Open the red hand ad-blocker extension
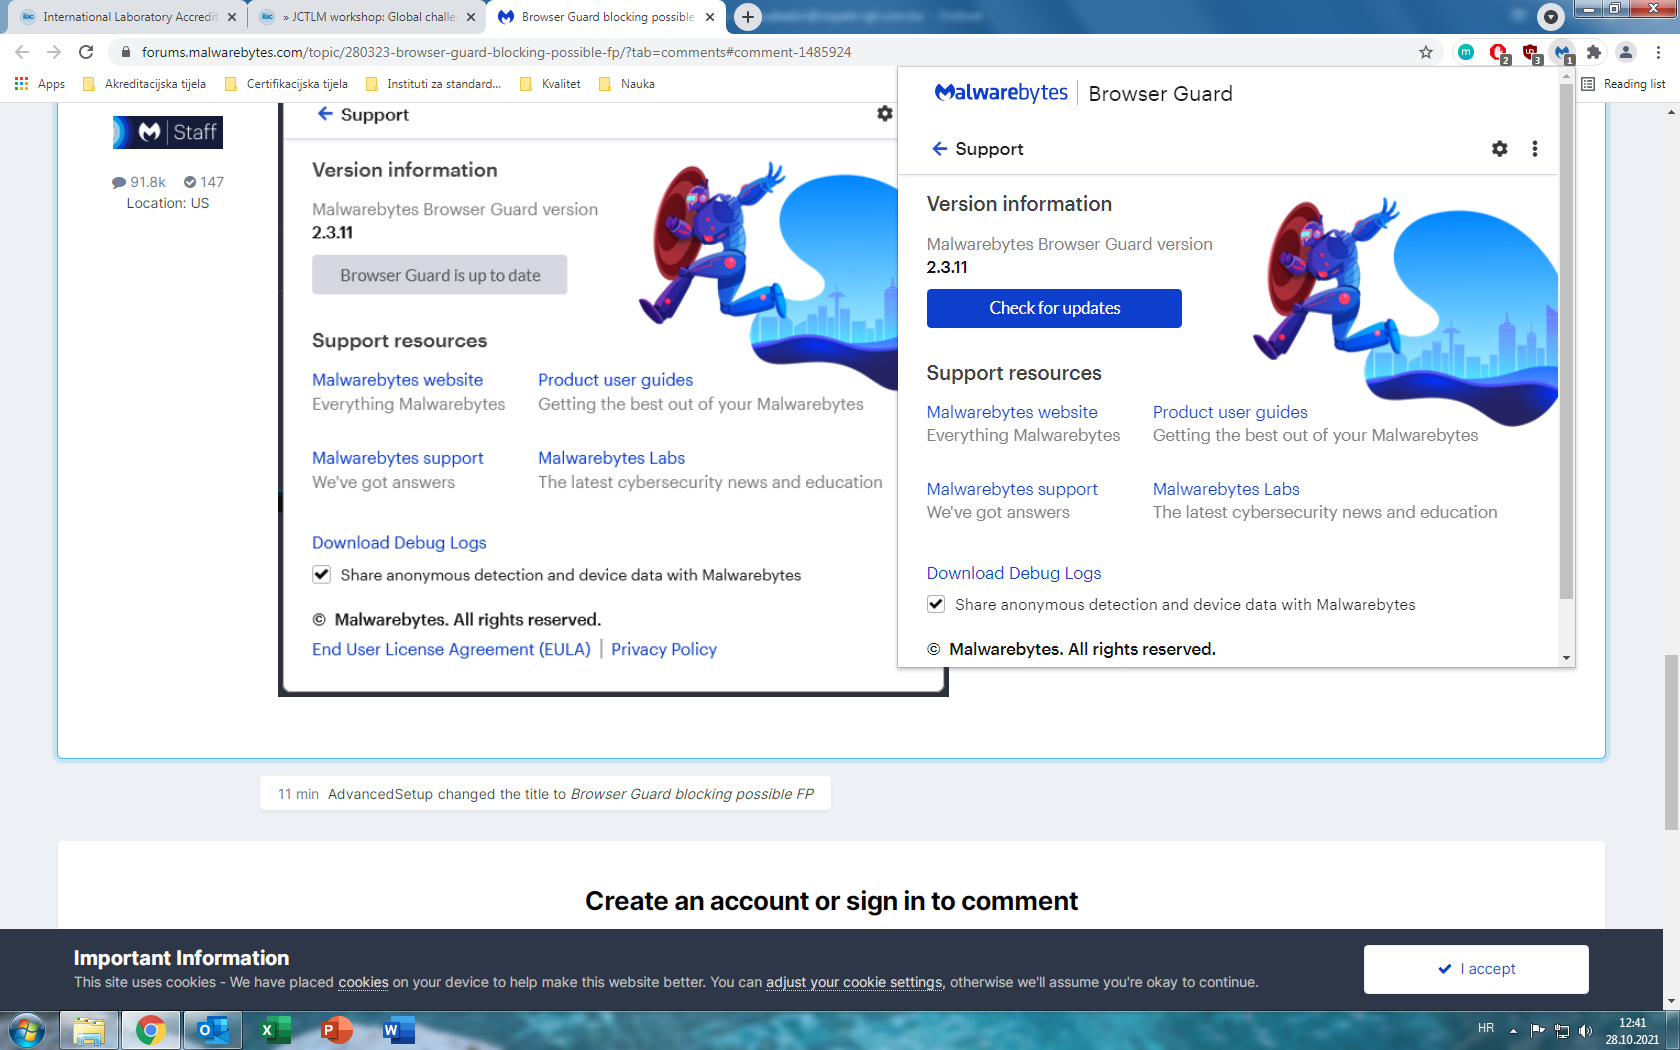Screen dimensions: 1680x1050 point(1498,52)
